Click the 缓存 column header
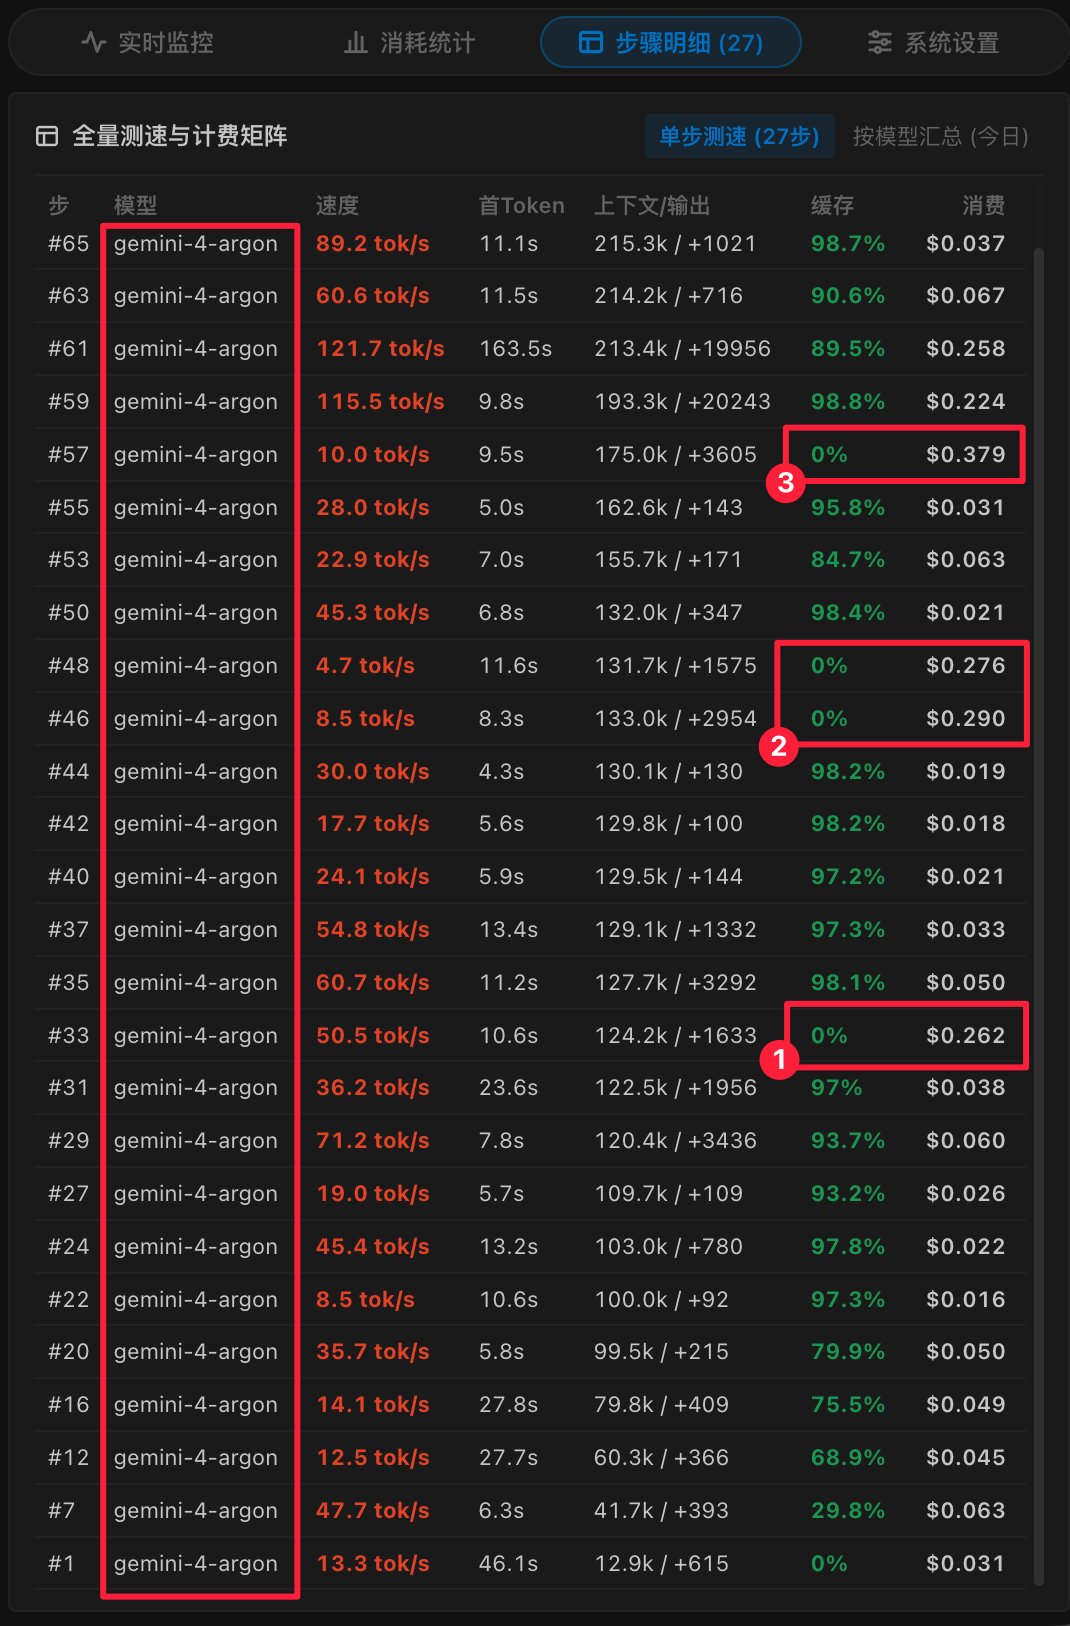 point(832,205)
